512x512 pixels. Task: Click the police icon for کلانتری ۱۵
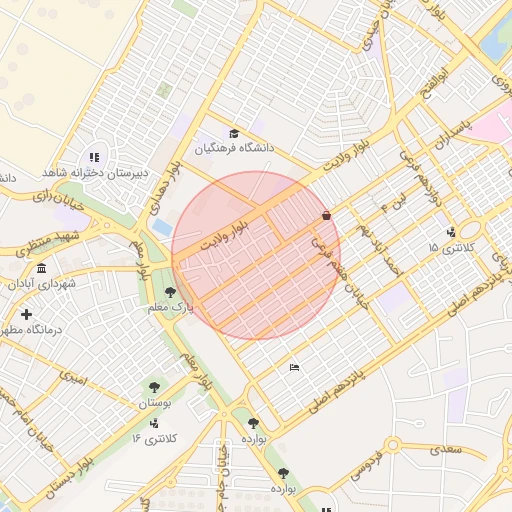click(451, 232)
